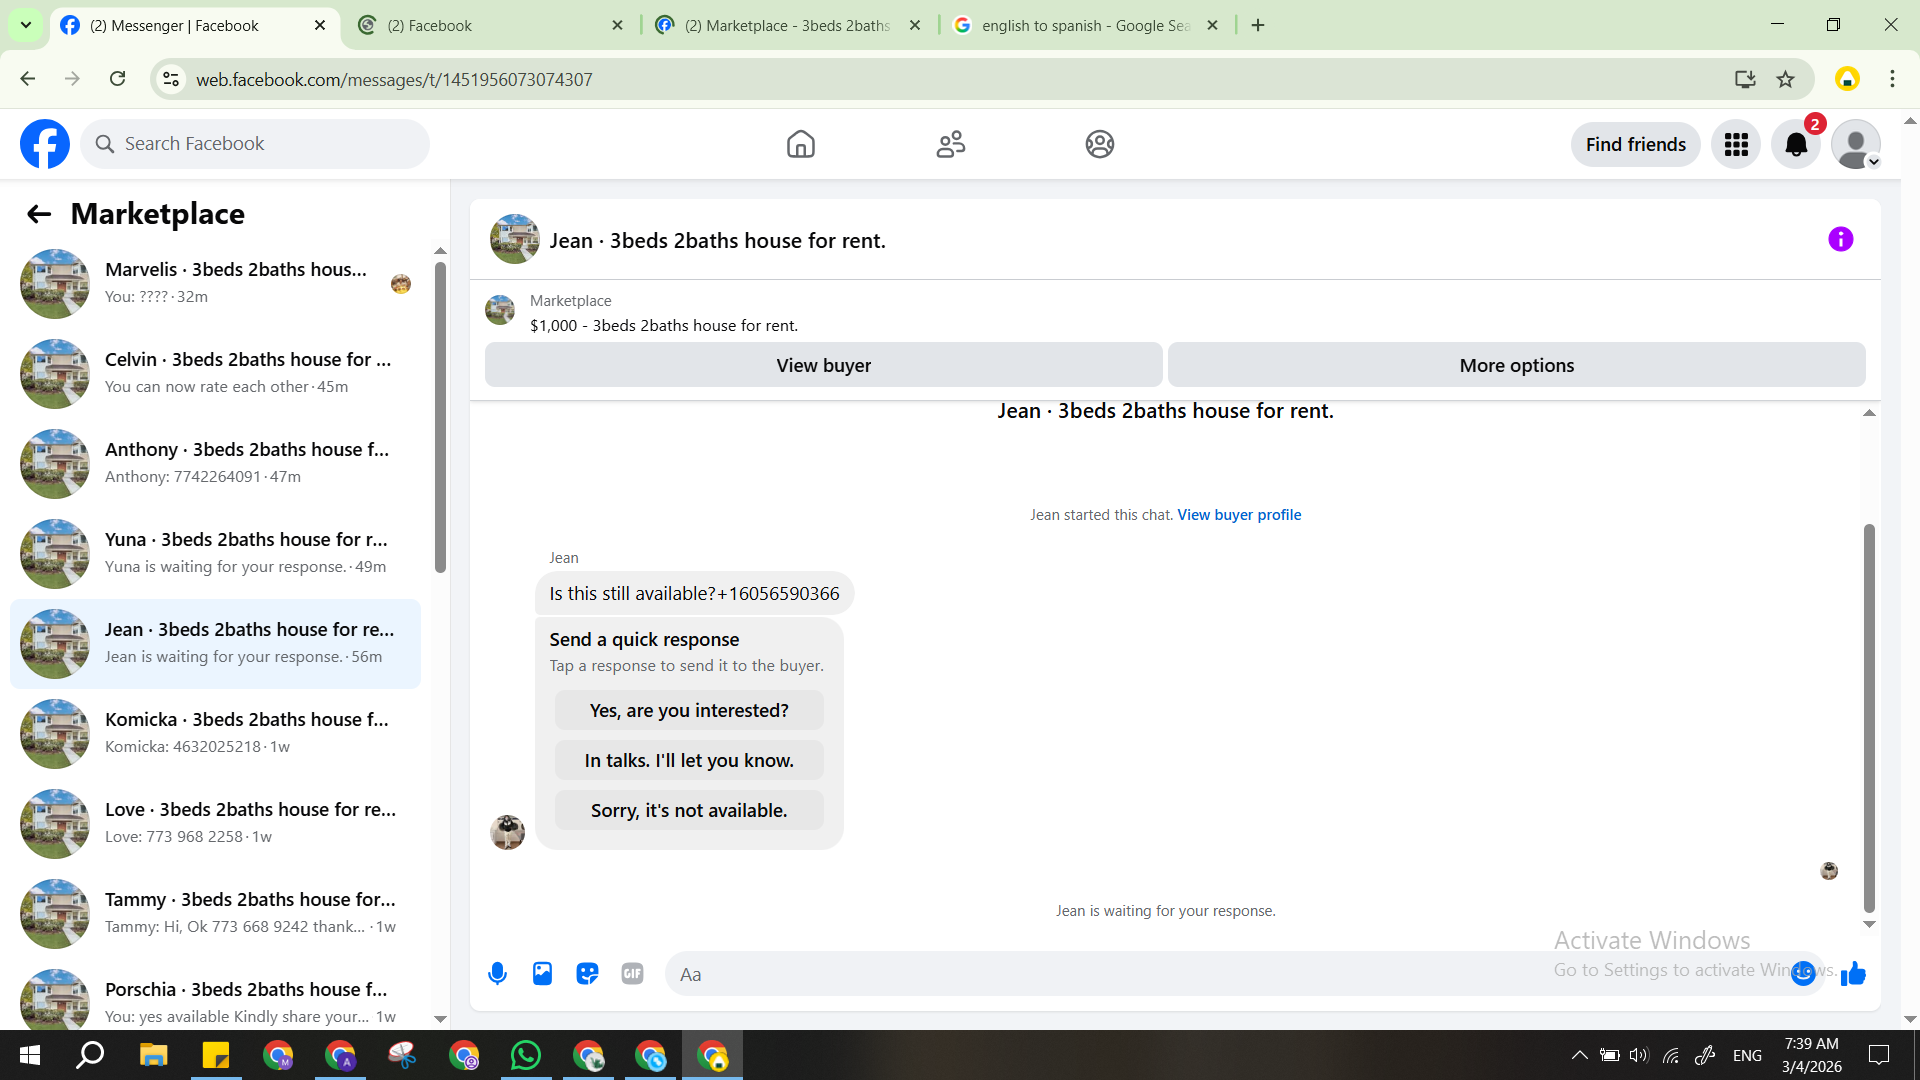Screen dimensions: 1920x1080
Task: Switch to the Marketplace 3beds 2baths tab
Action: point(787,25)
